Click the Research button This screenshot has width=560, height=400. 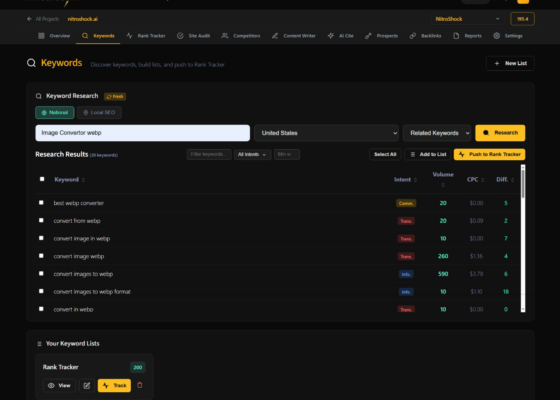[500, 133]
